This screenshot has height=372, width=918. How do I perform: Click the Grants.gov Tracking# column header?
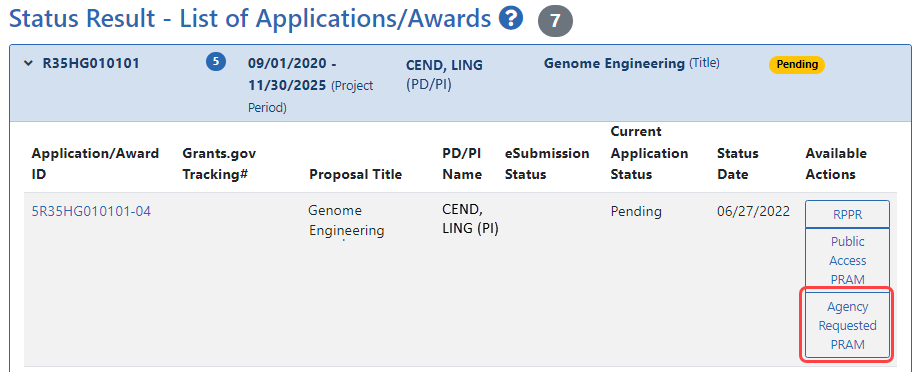[x=220, y=163]
